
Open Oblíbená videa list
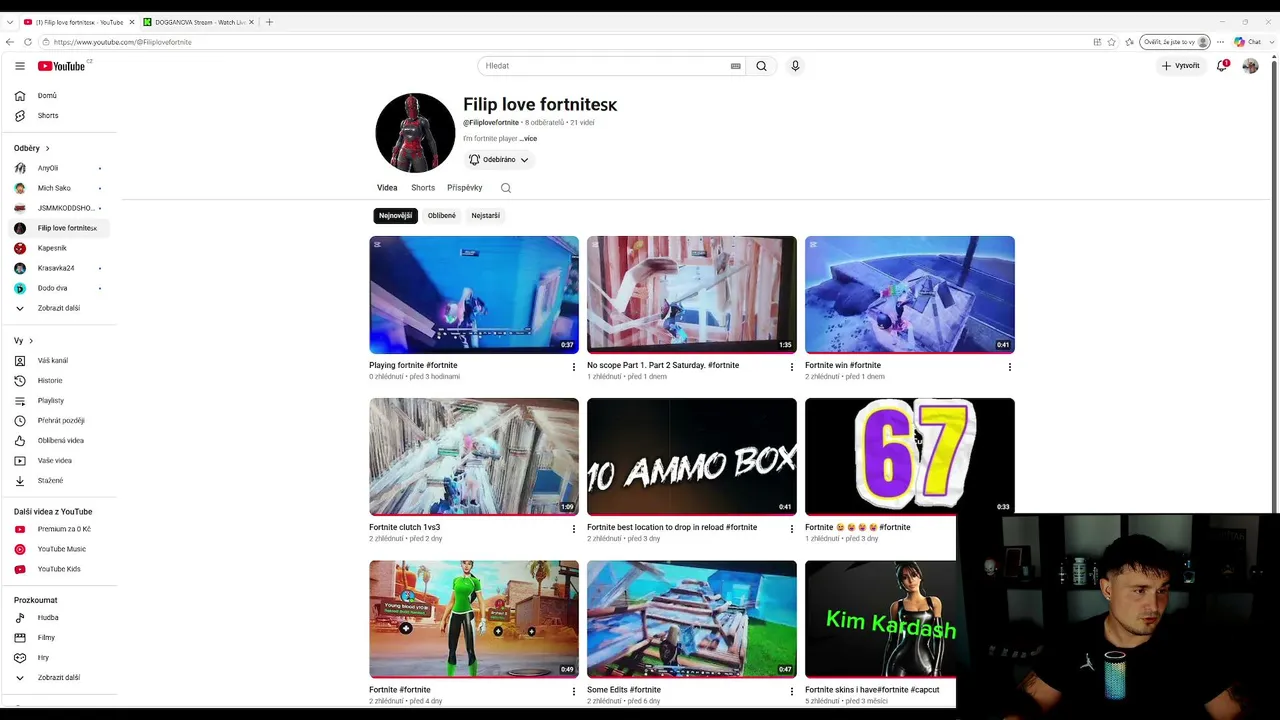tap(60, 441)
